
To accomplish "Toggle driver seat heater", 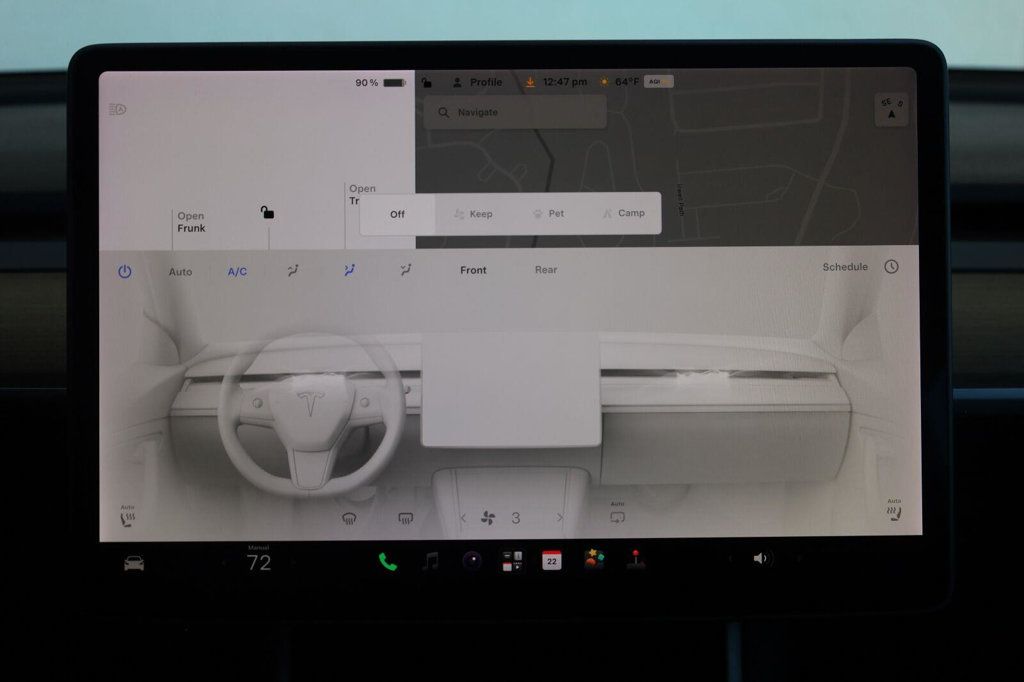I will [x=127, y=517].
